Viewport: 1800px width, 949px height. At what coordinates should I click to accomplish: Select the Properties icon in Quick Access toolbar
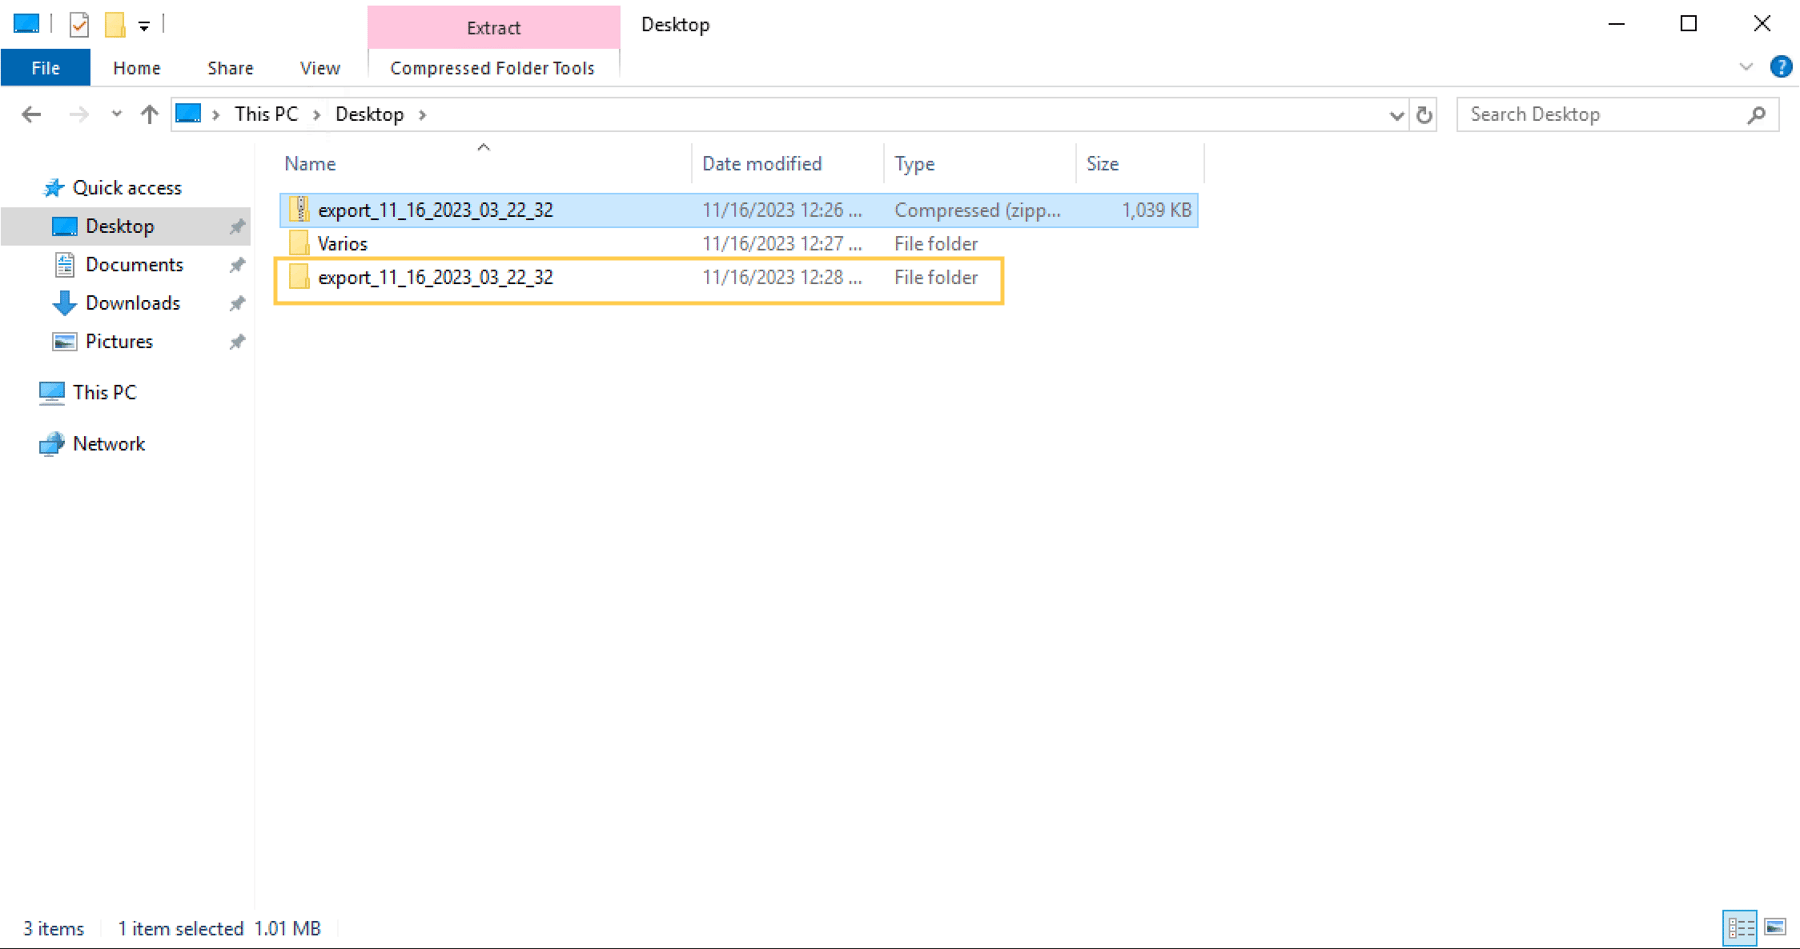(79, 23)
